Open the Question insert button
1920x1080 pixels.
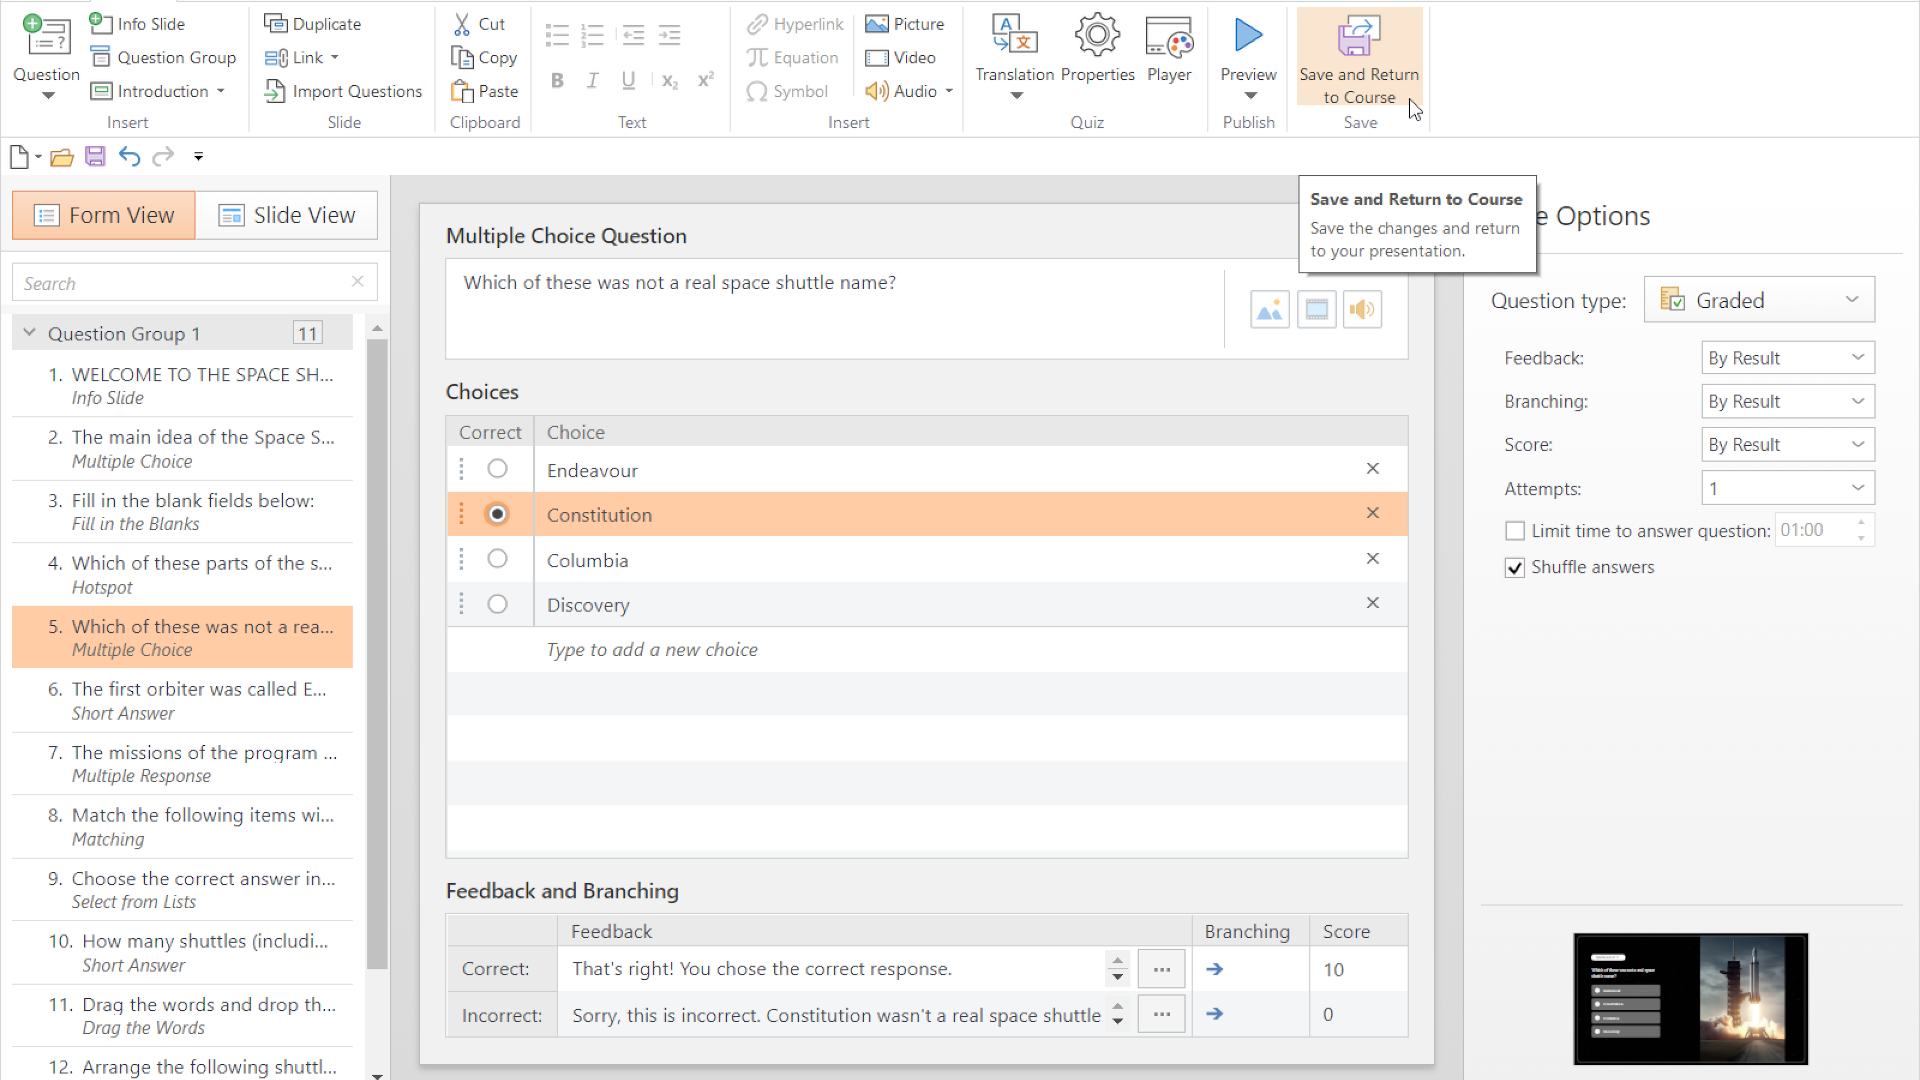tap(46, 56)
